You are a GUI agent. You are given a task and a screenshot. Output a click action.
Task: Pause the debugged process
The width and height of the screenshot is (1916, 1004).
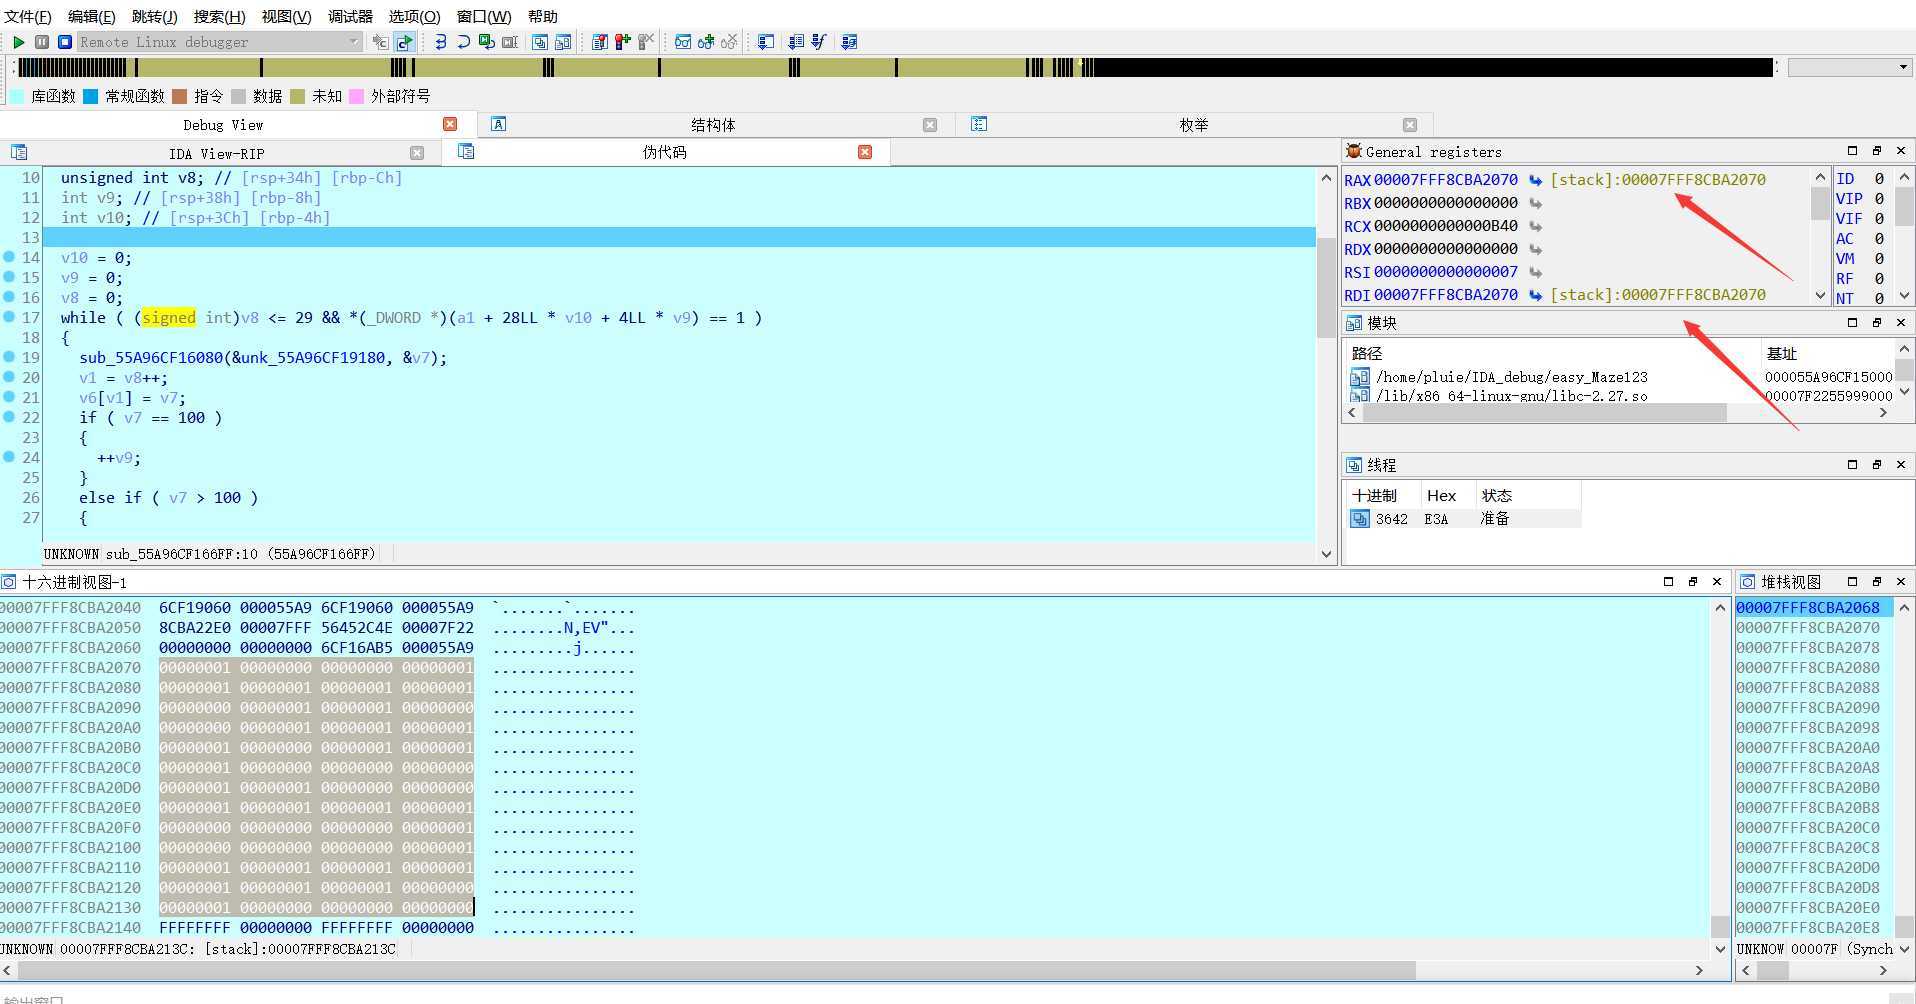[42, 42]
